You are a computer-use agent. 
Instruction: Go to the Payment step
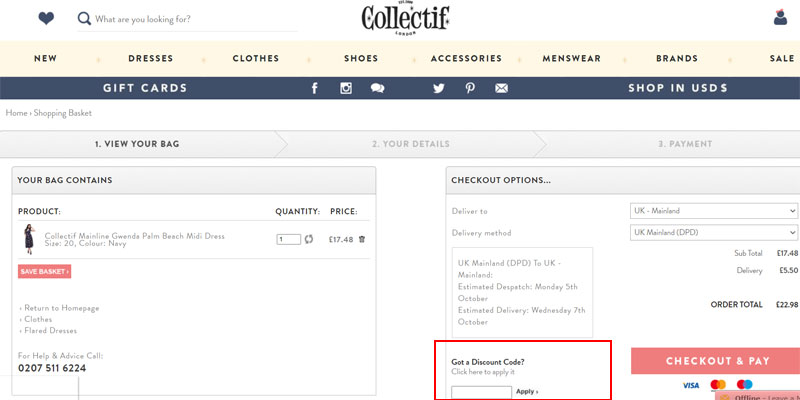pos(685,144)
